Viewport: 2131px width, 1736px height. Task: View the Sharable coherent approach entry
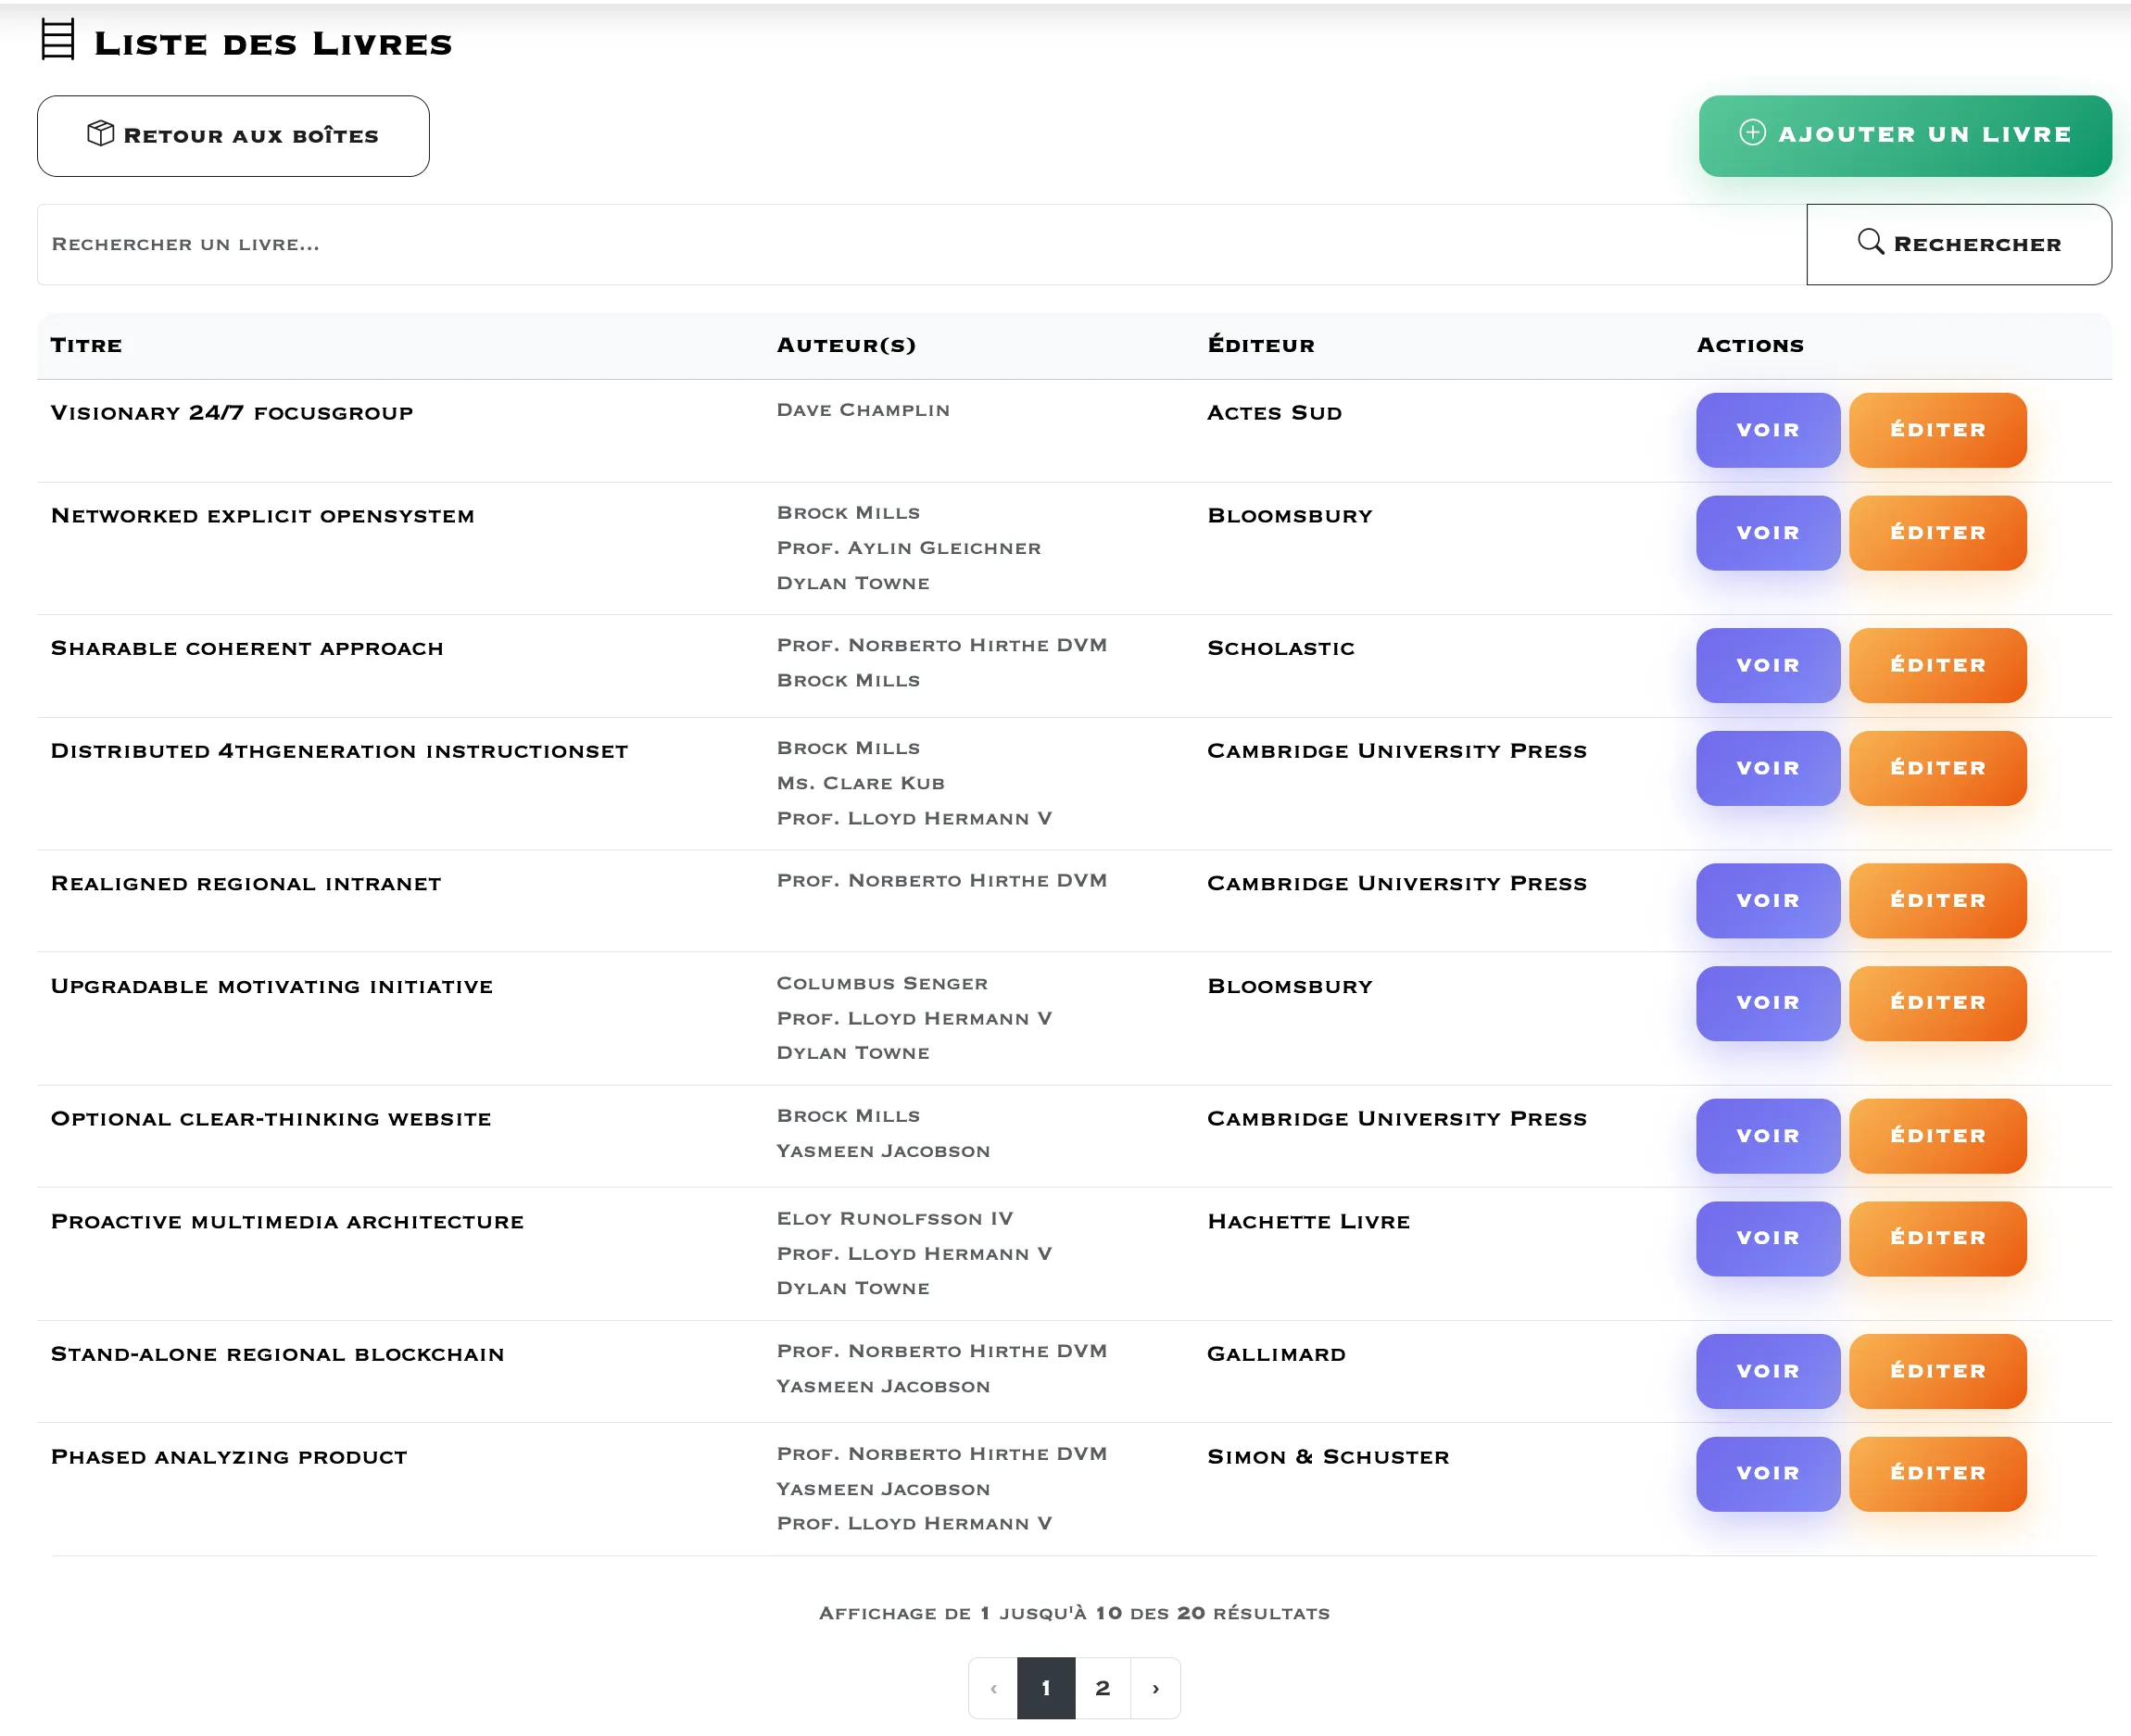pyautogui.click(x=1767, y=665)
